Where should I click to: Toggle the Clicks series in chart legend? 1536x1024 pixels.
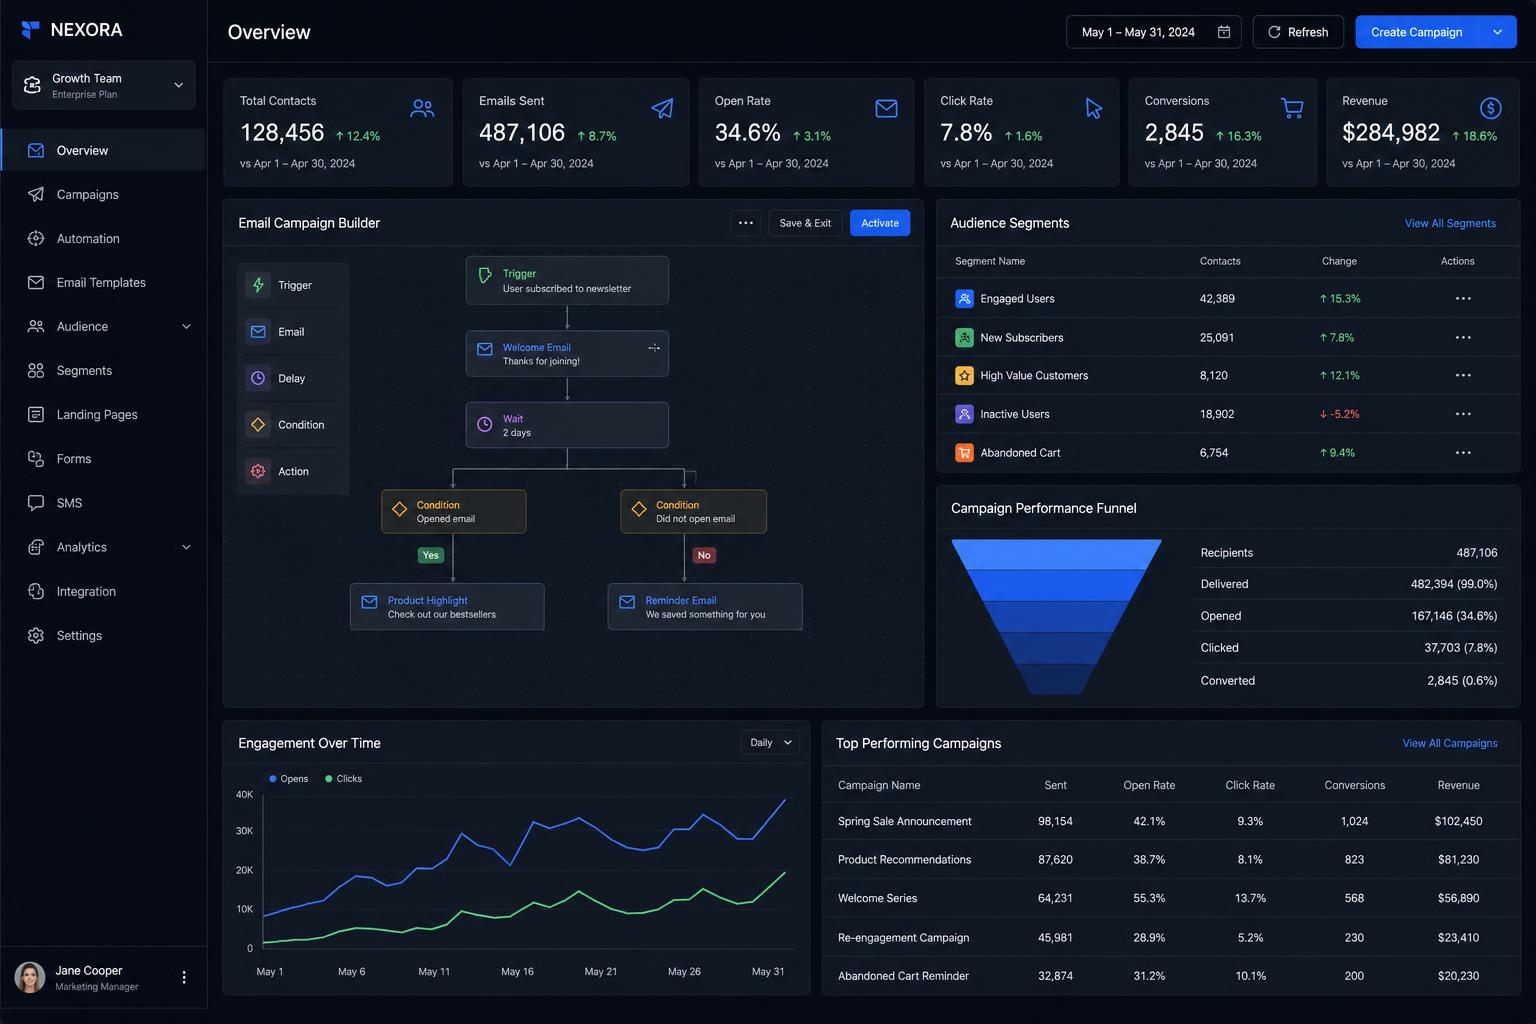click(344, 779)
